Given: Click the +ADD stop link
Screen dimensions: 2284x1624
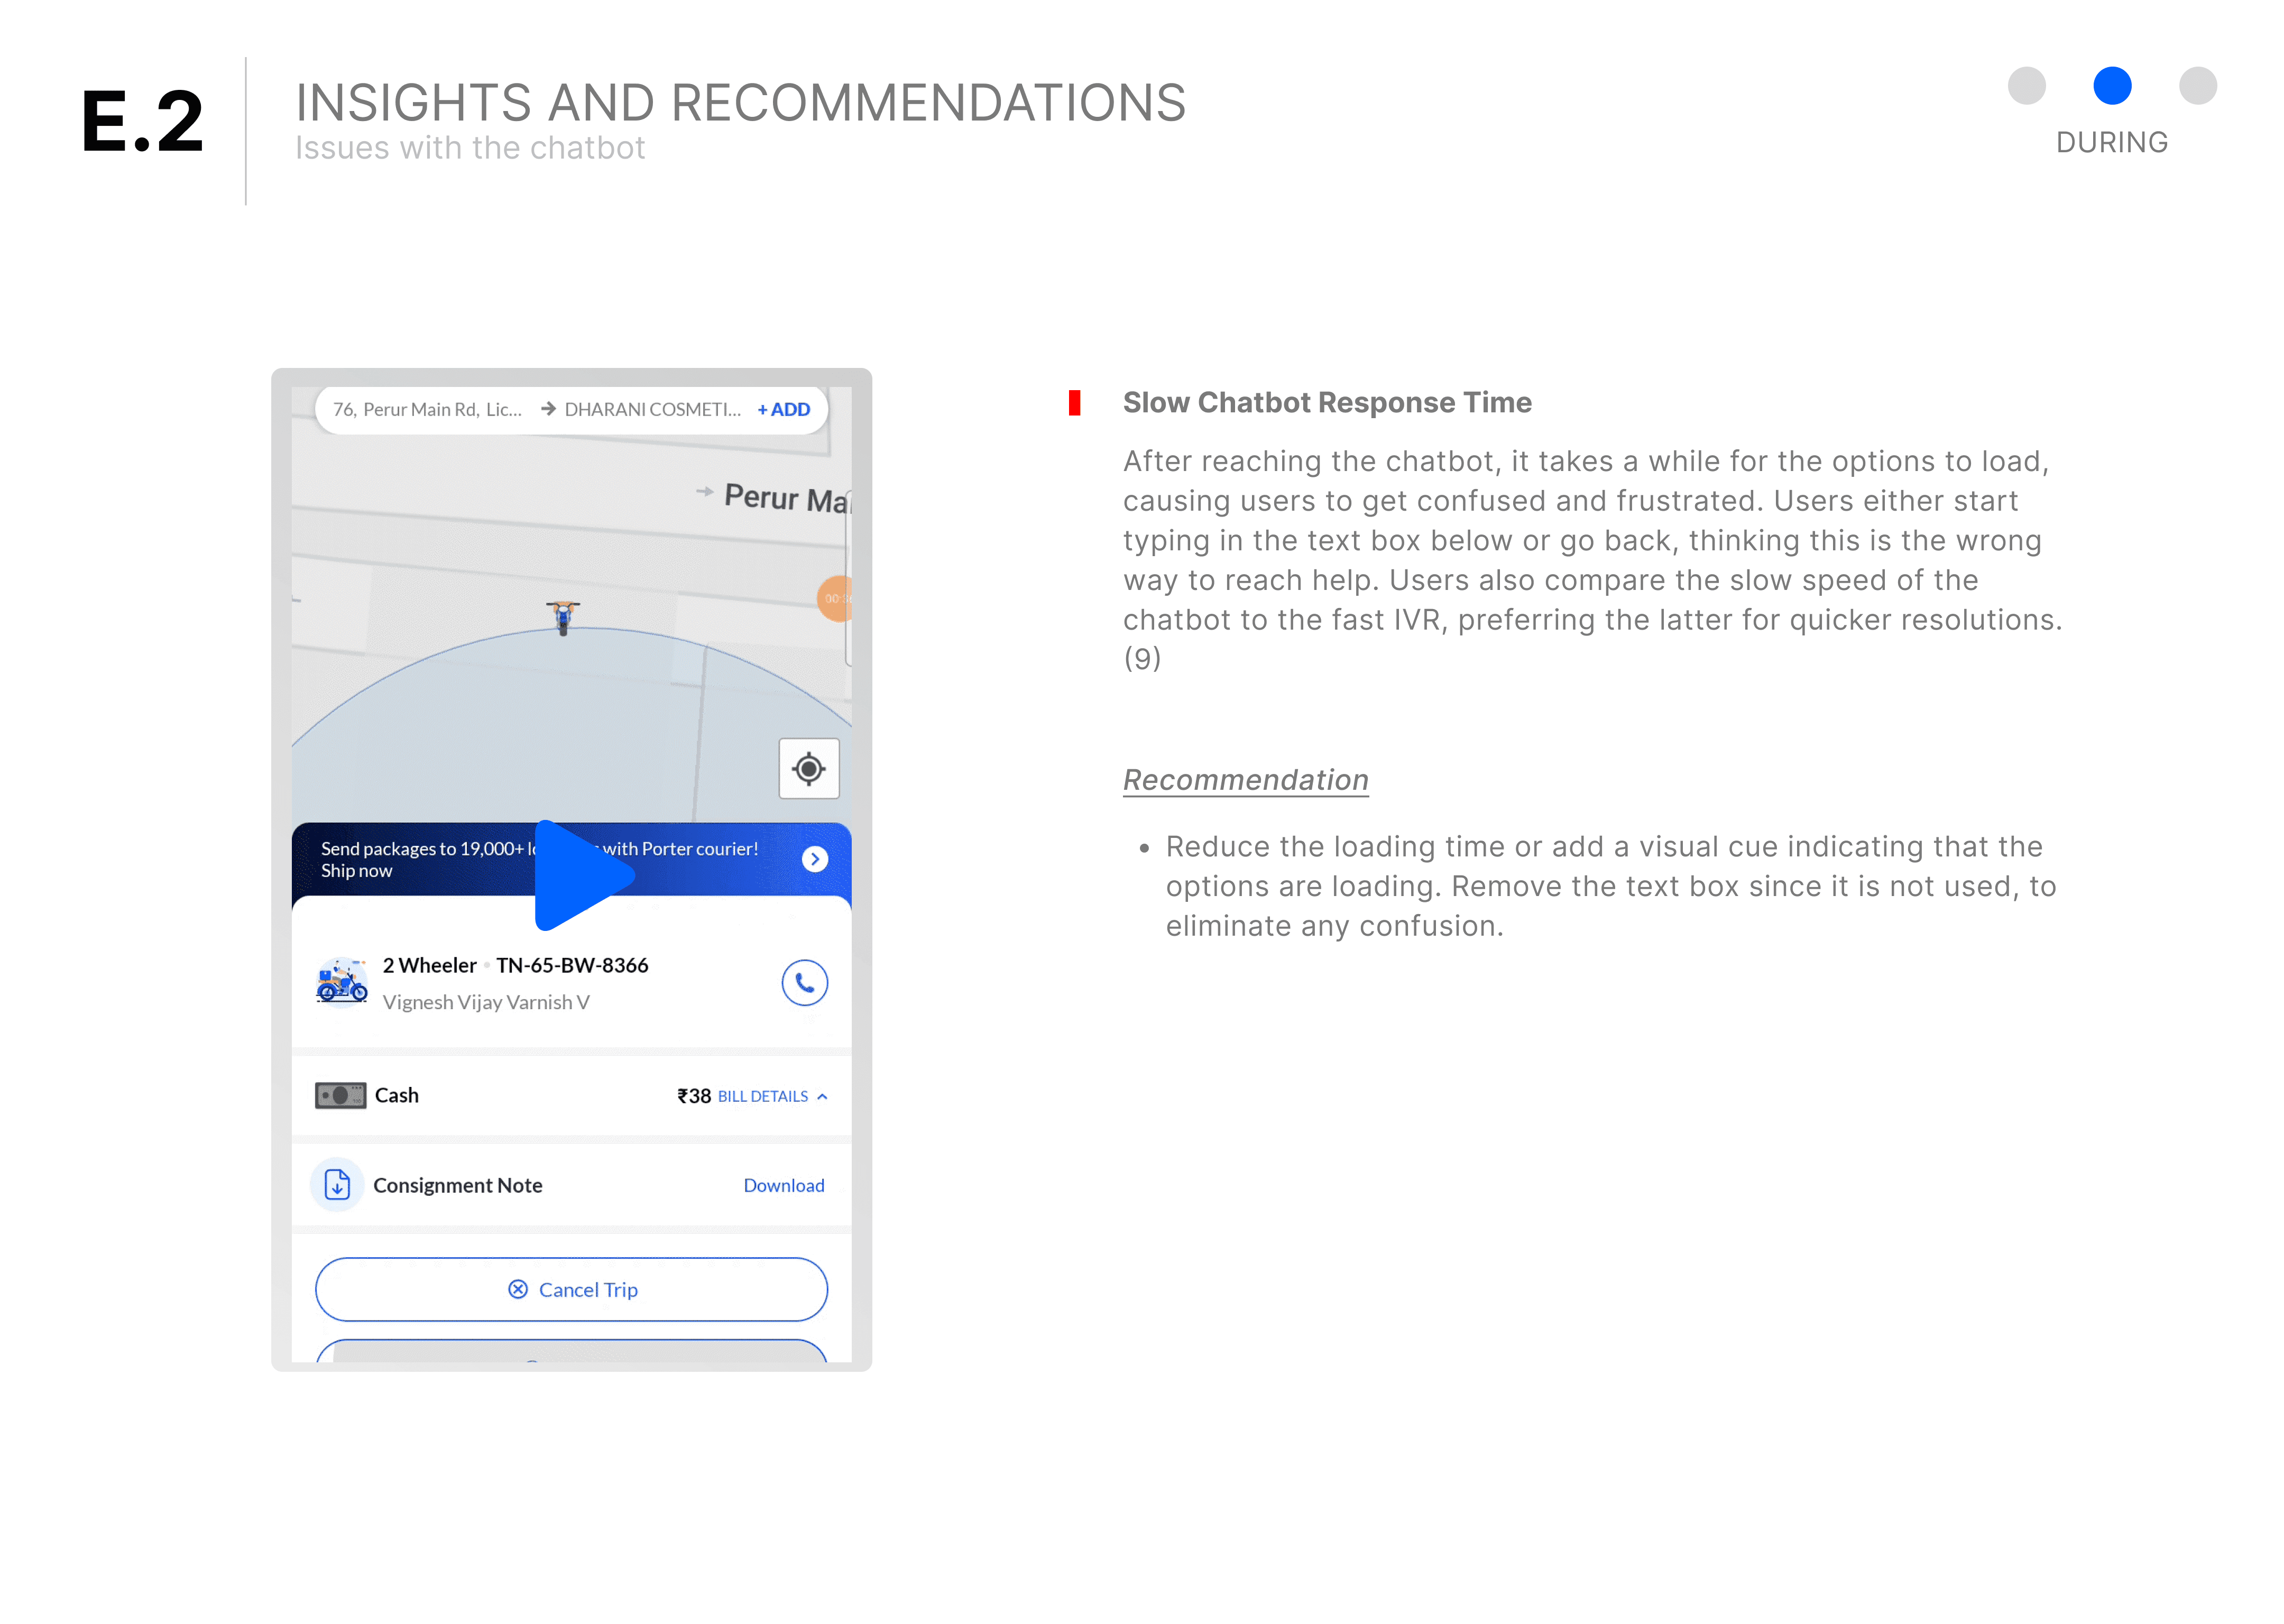Looking at the screenshot, I should tap(783, 409).
